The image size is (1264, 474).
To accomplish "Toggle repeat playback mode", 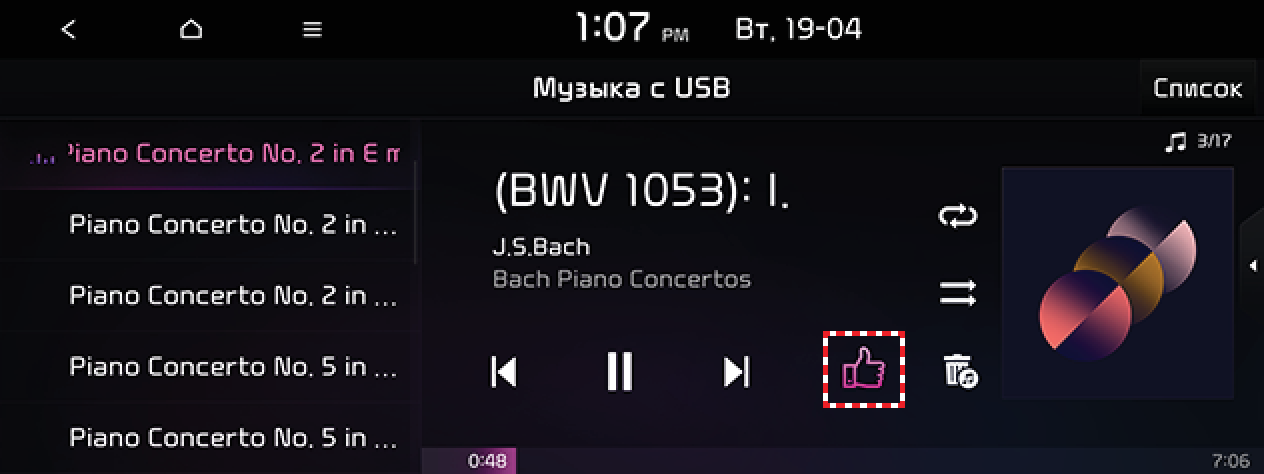I will pyautogui.click(x=957, y=215).
